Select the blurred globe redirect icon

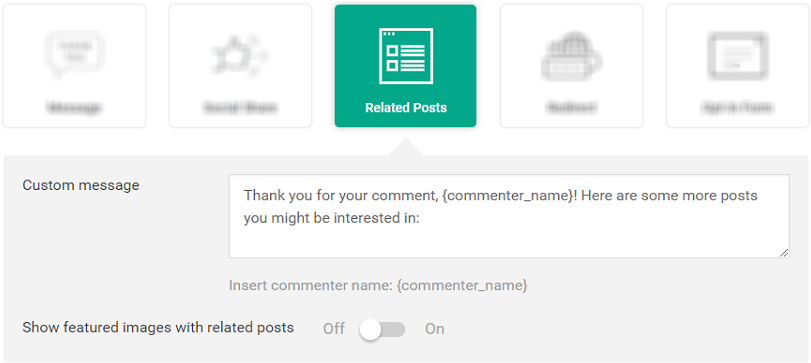pyautogui.click(x=572, y=56)
